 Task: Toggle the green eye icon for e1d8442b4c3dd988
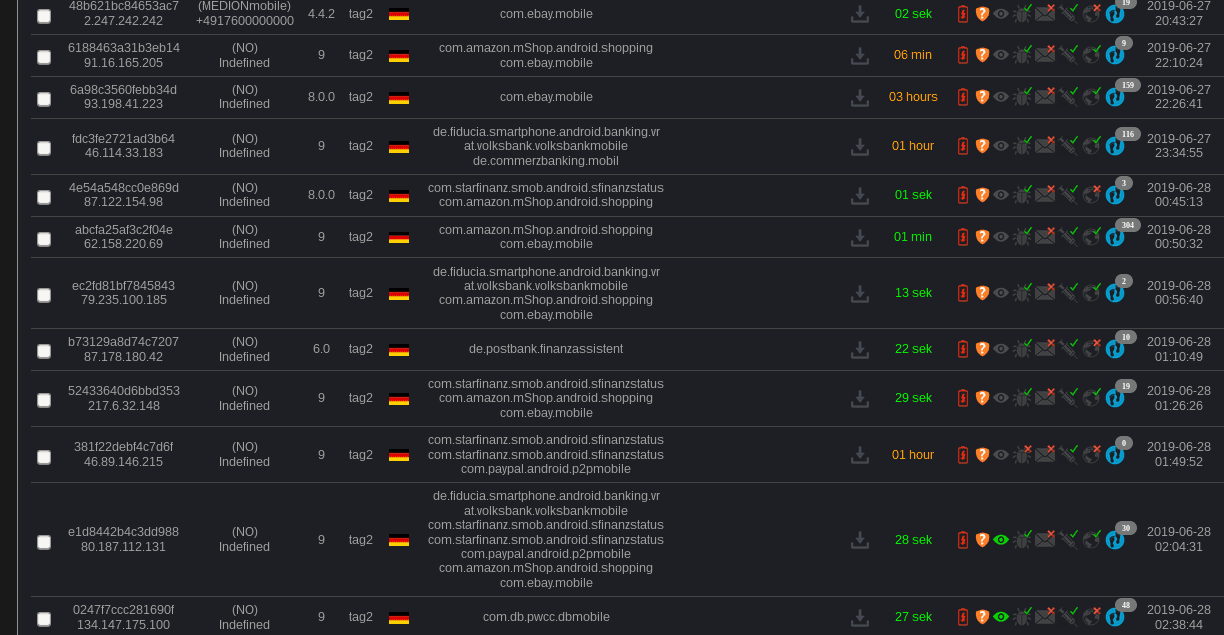pos(1001,540)
